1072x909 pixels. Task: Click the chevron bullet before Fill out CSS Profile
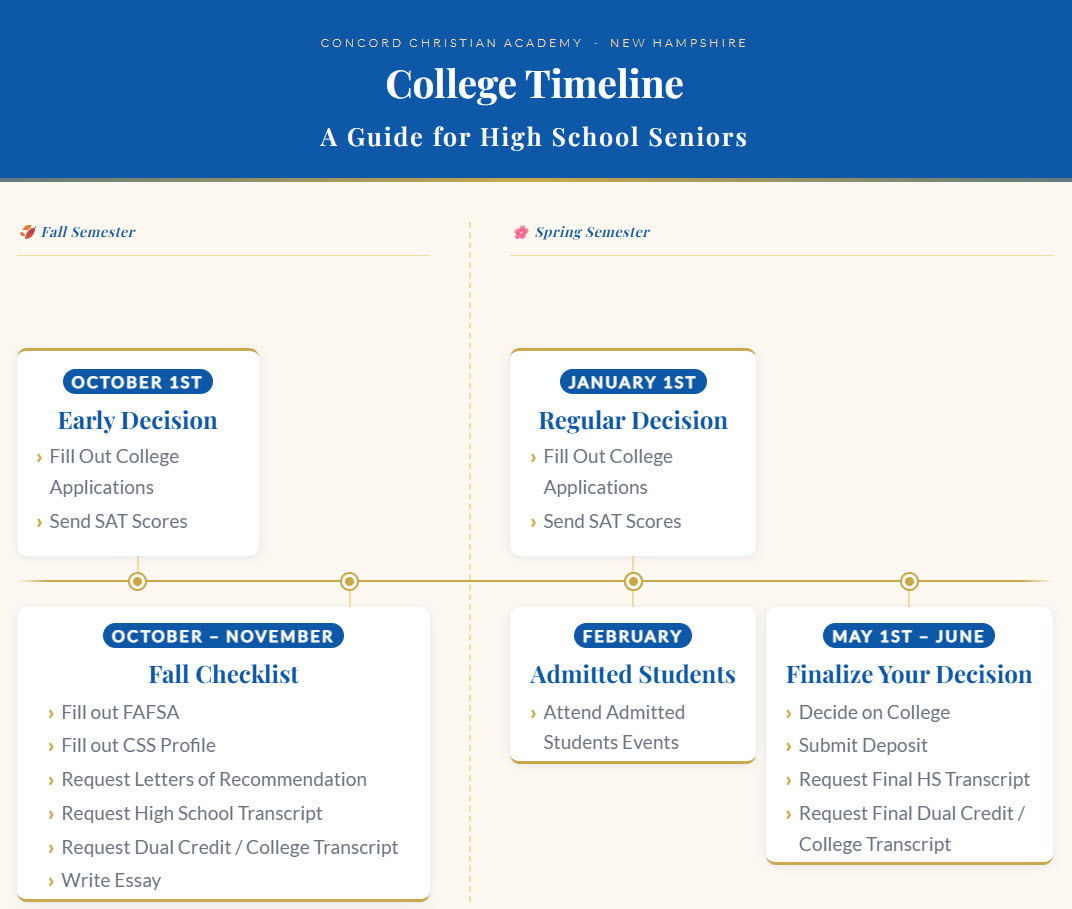coord(51,746)
